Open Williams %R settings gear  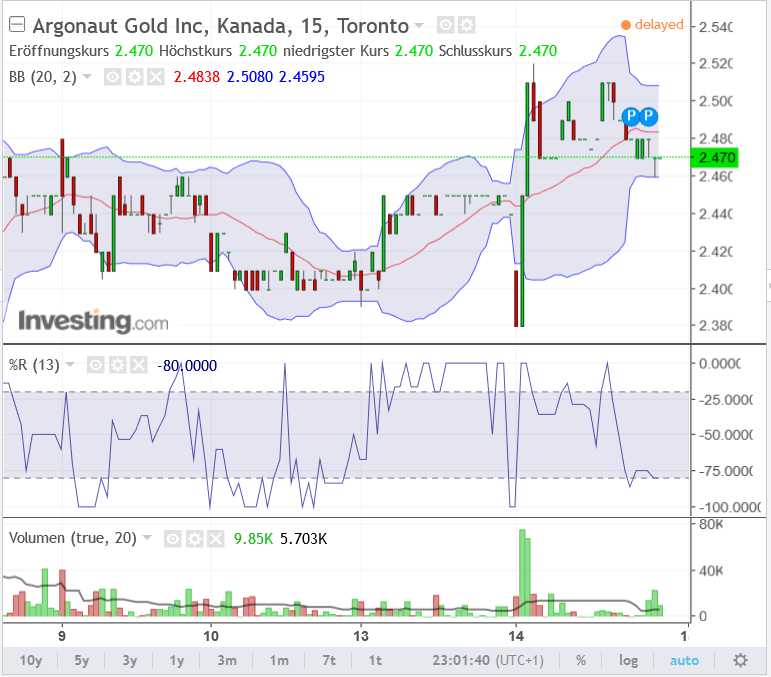click(118, 365)
